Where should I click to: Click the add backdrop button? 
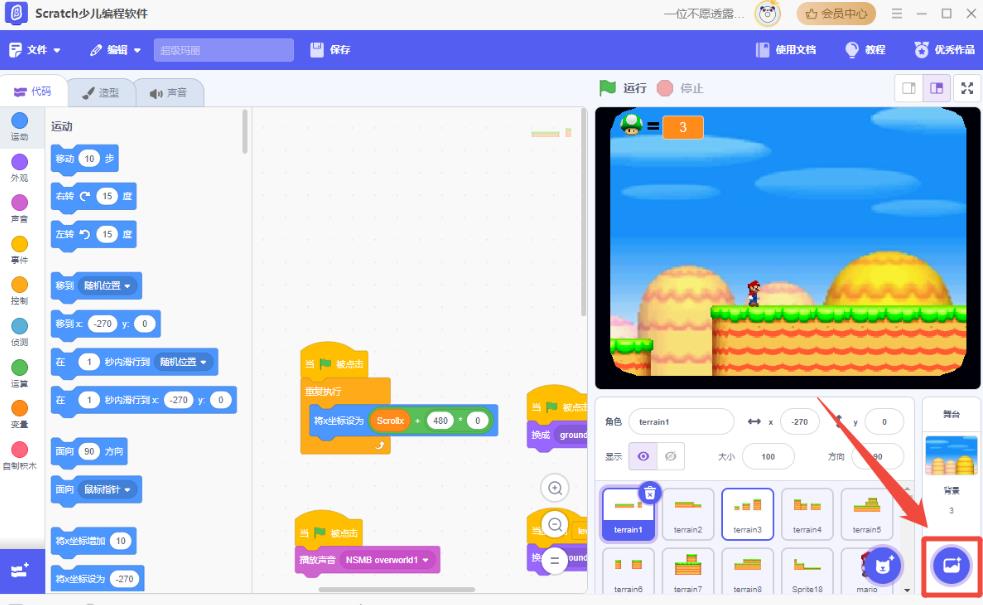(x=950, y=566)
